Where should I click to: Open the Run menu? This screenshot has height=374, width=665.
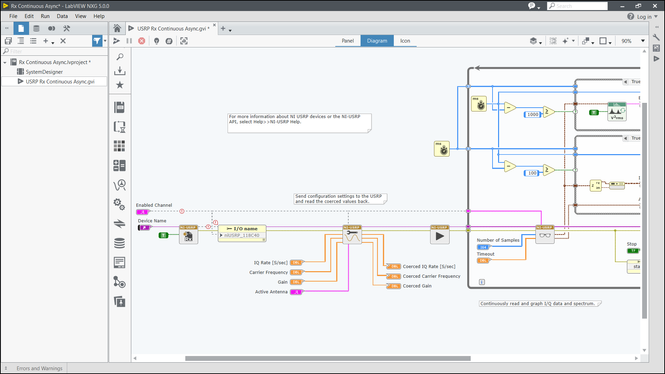45,16
